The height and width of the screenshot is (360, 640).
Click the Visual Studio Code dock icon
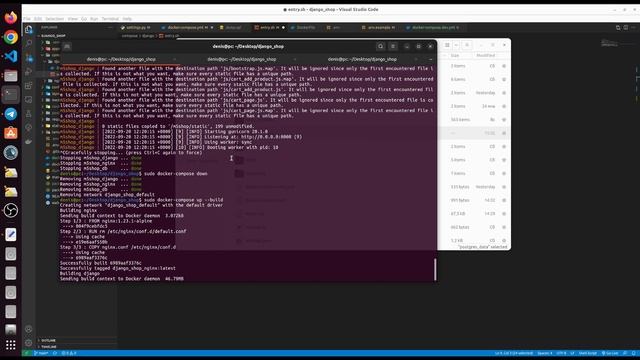[11, 56]
